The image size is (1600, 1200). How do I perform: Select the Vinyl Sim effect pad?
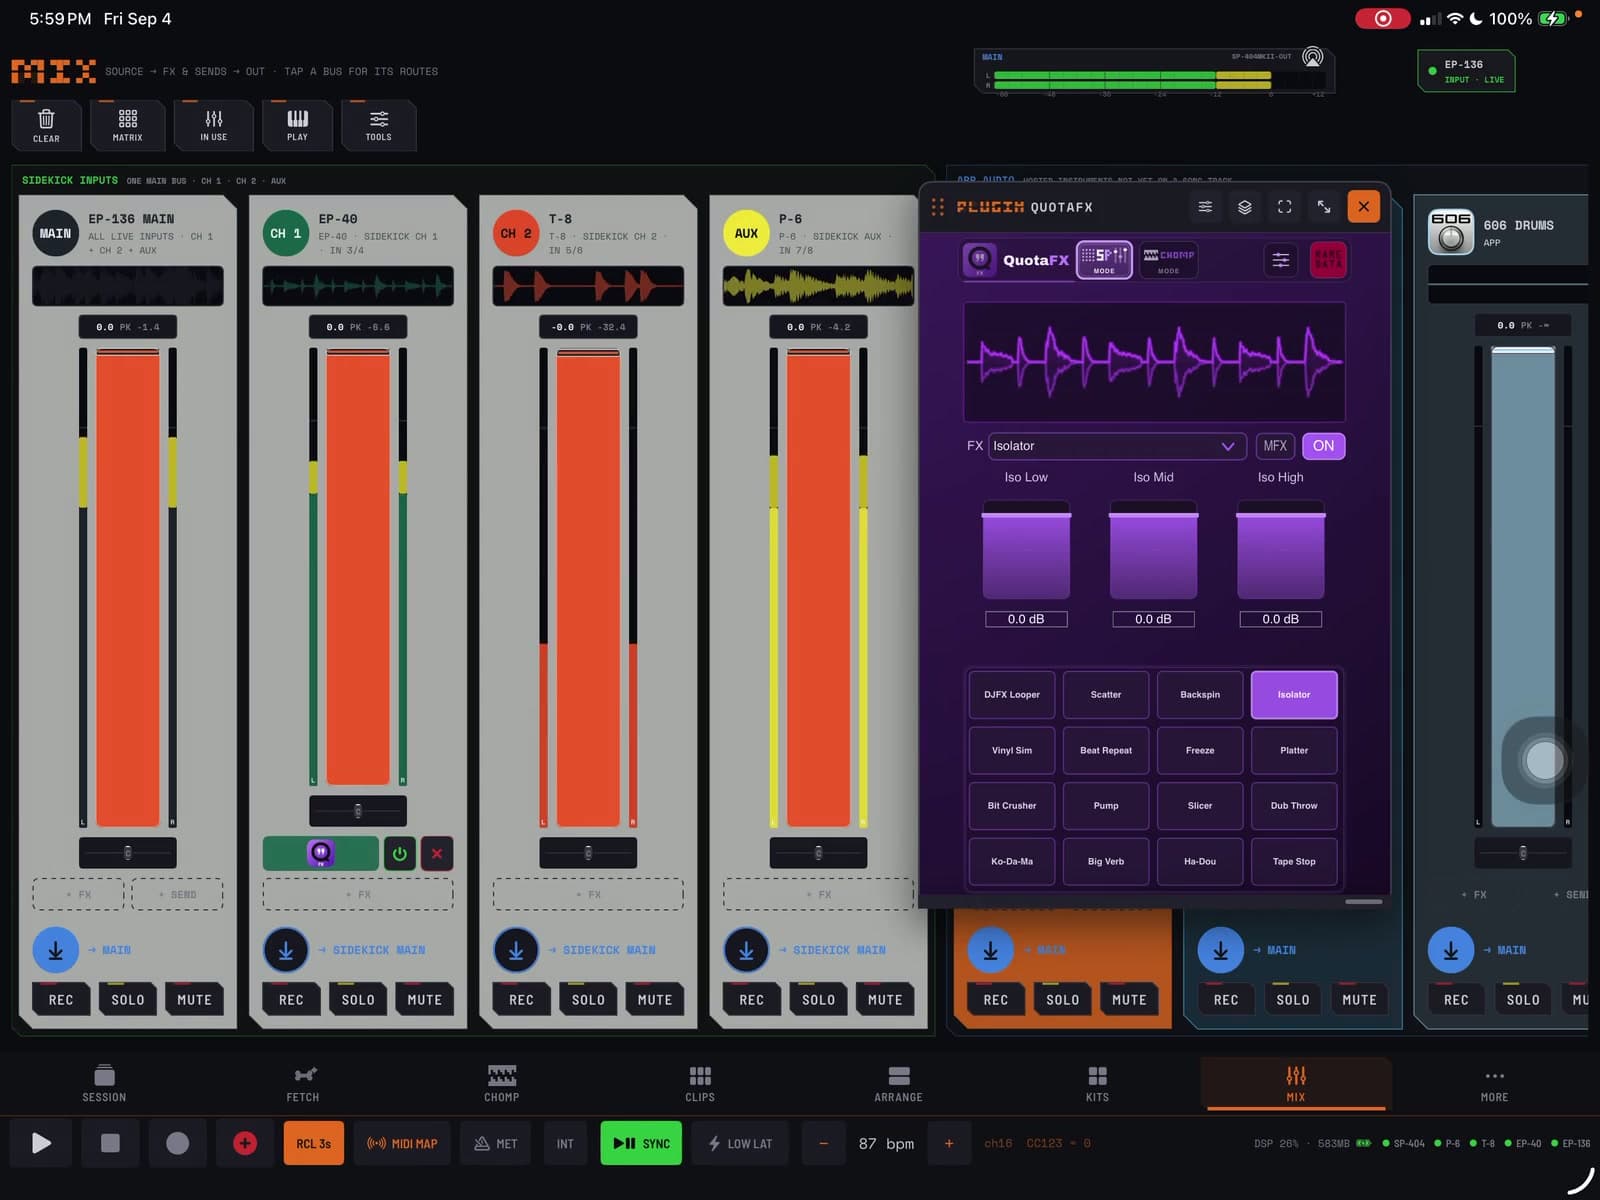pos(1012,750)
